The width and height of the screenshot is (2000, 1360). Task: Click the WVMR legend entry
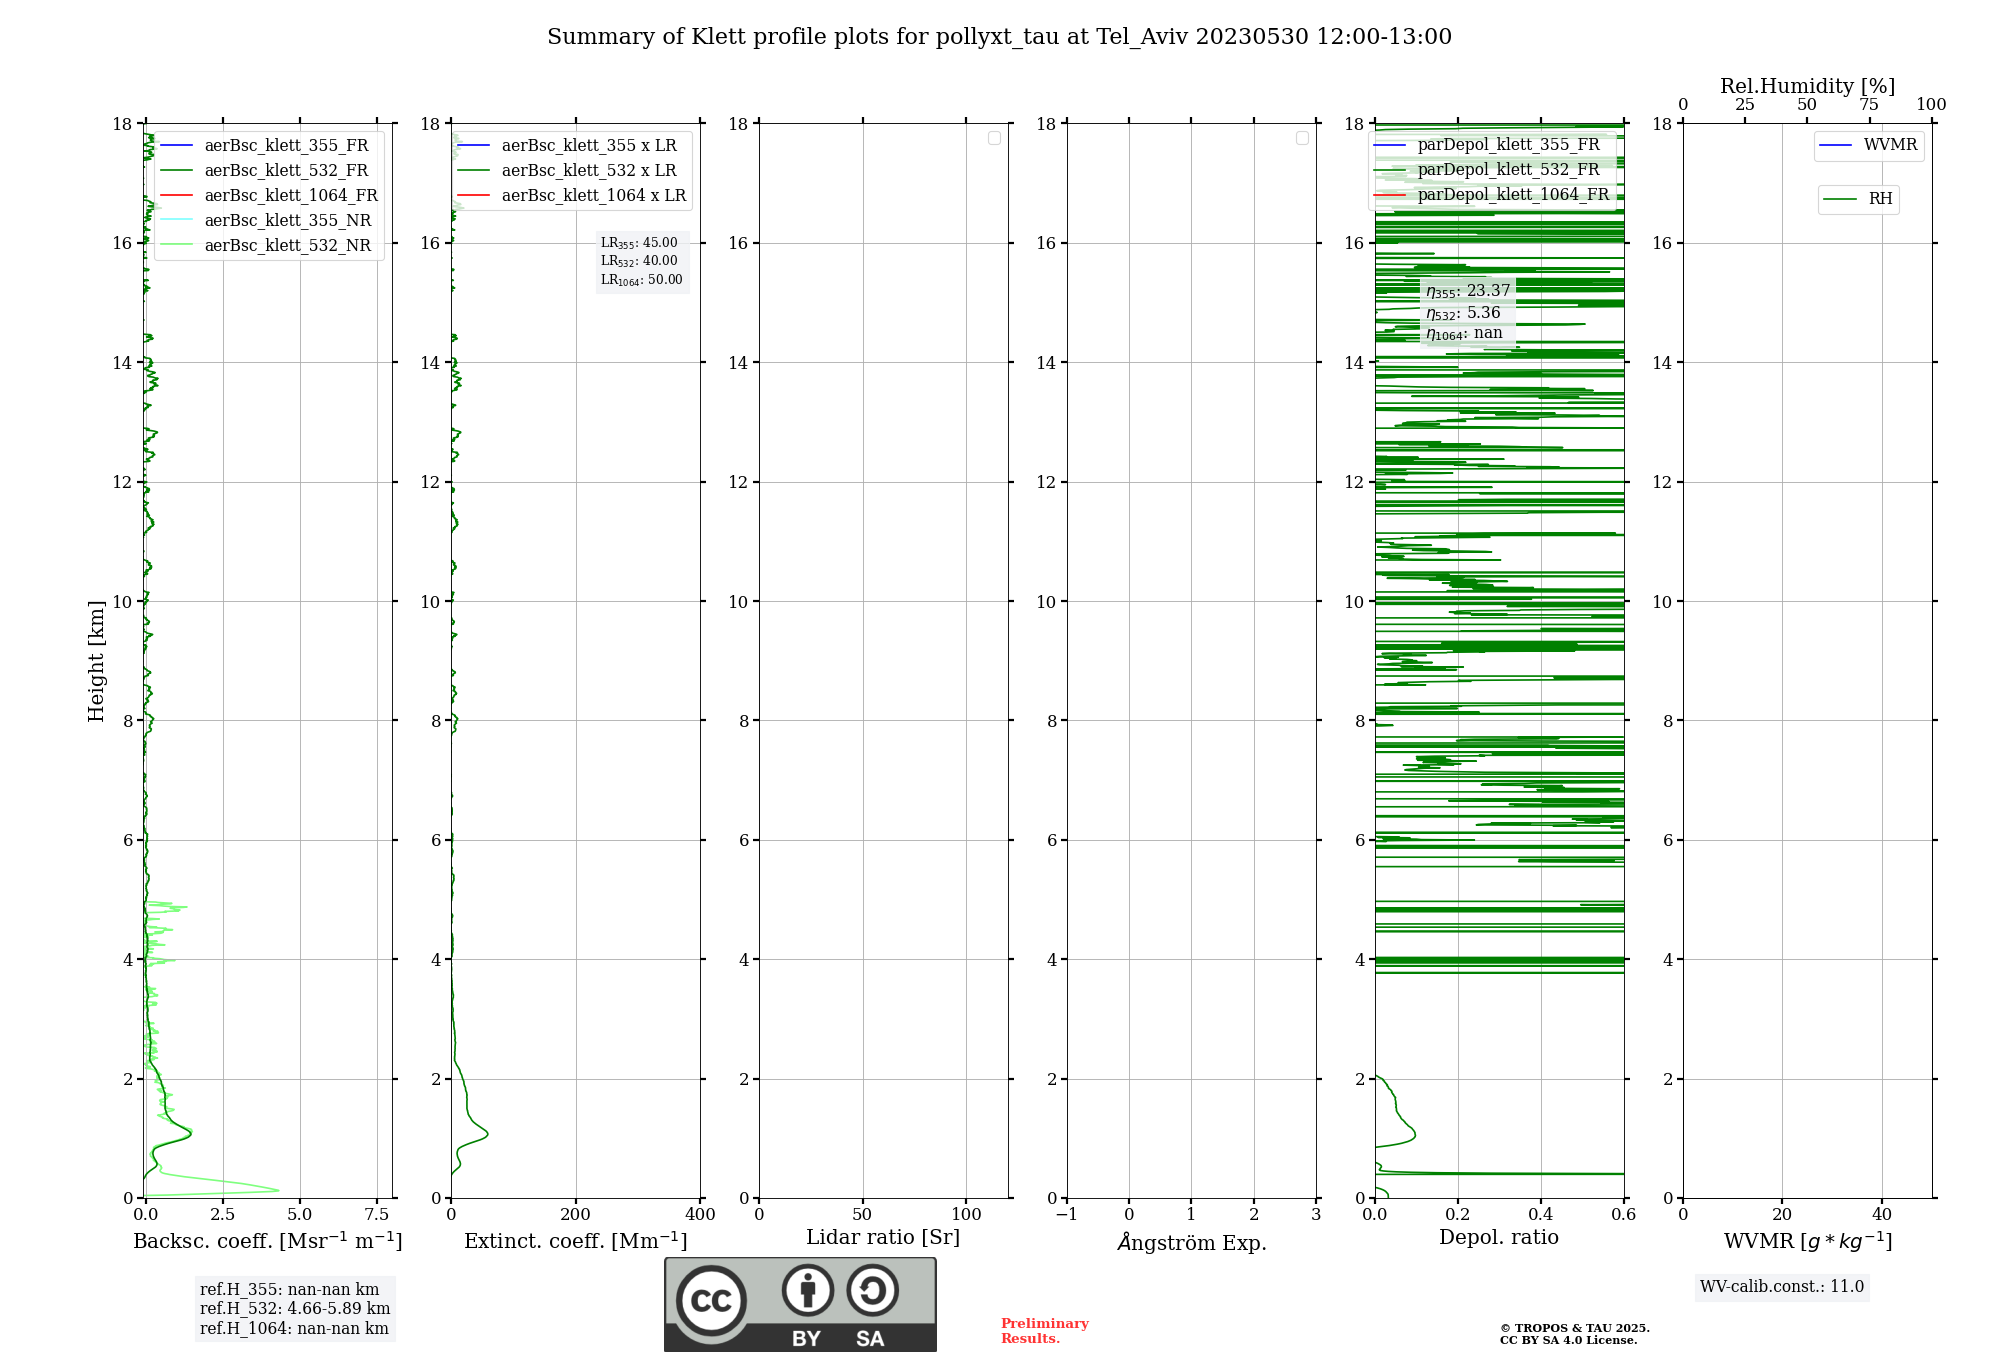tap(1869, 145)
